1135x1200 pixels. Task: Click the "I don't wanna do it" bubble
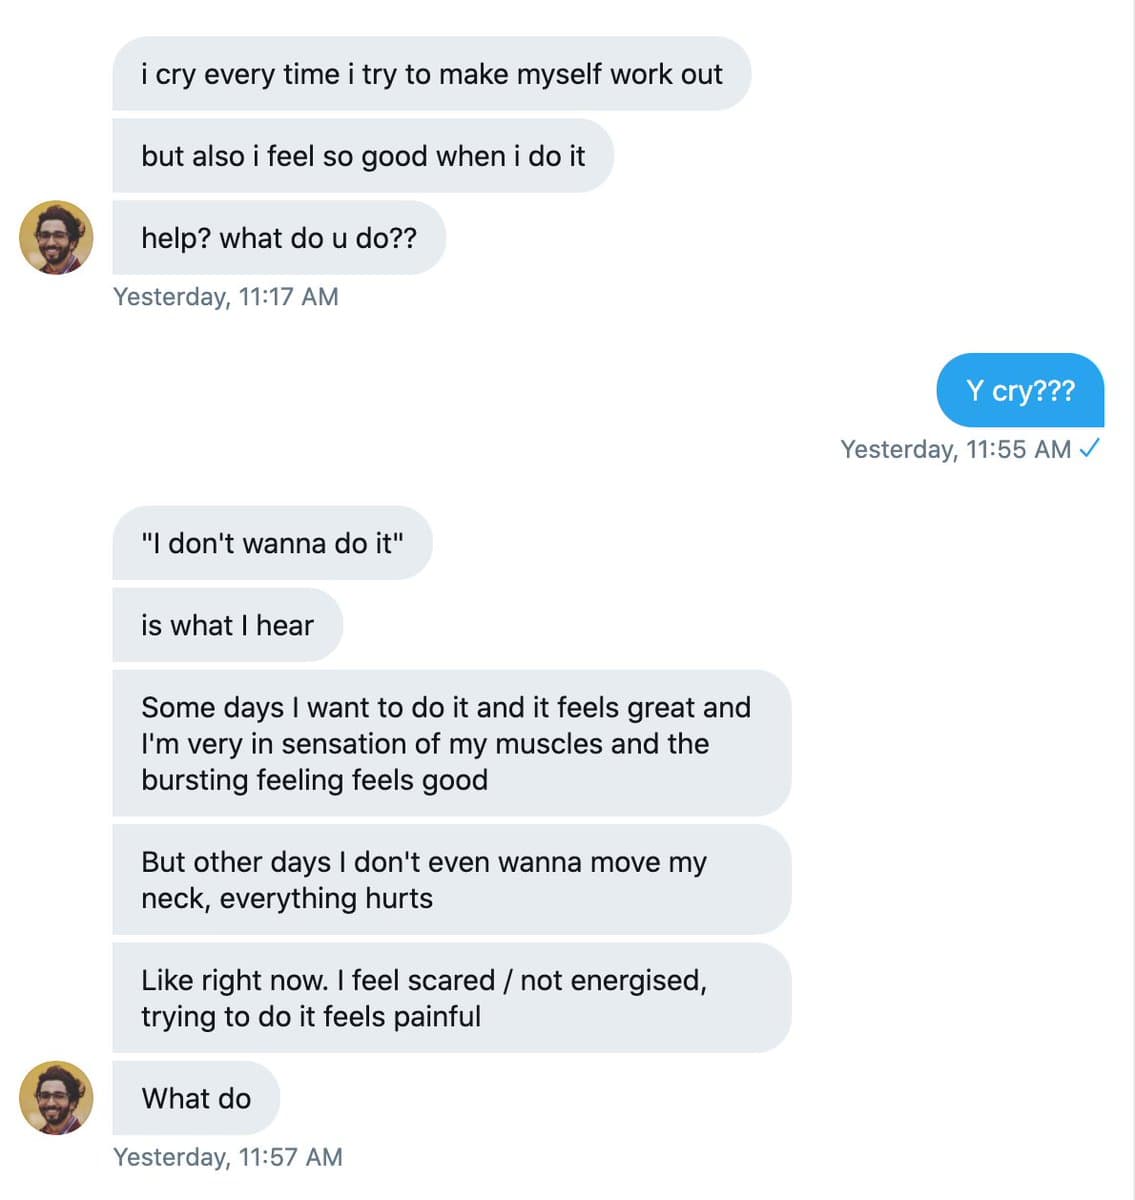(272, 543)
